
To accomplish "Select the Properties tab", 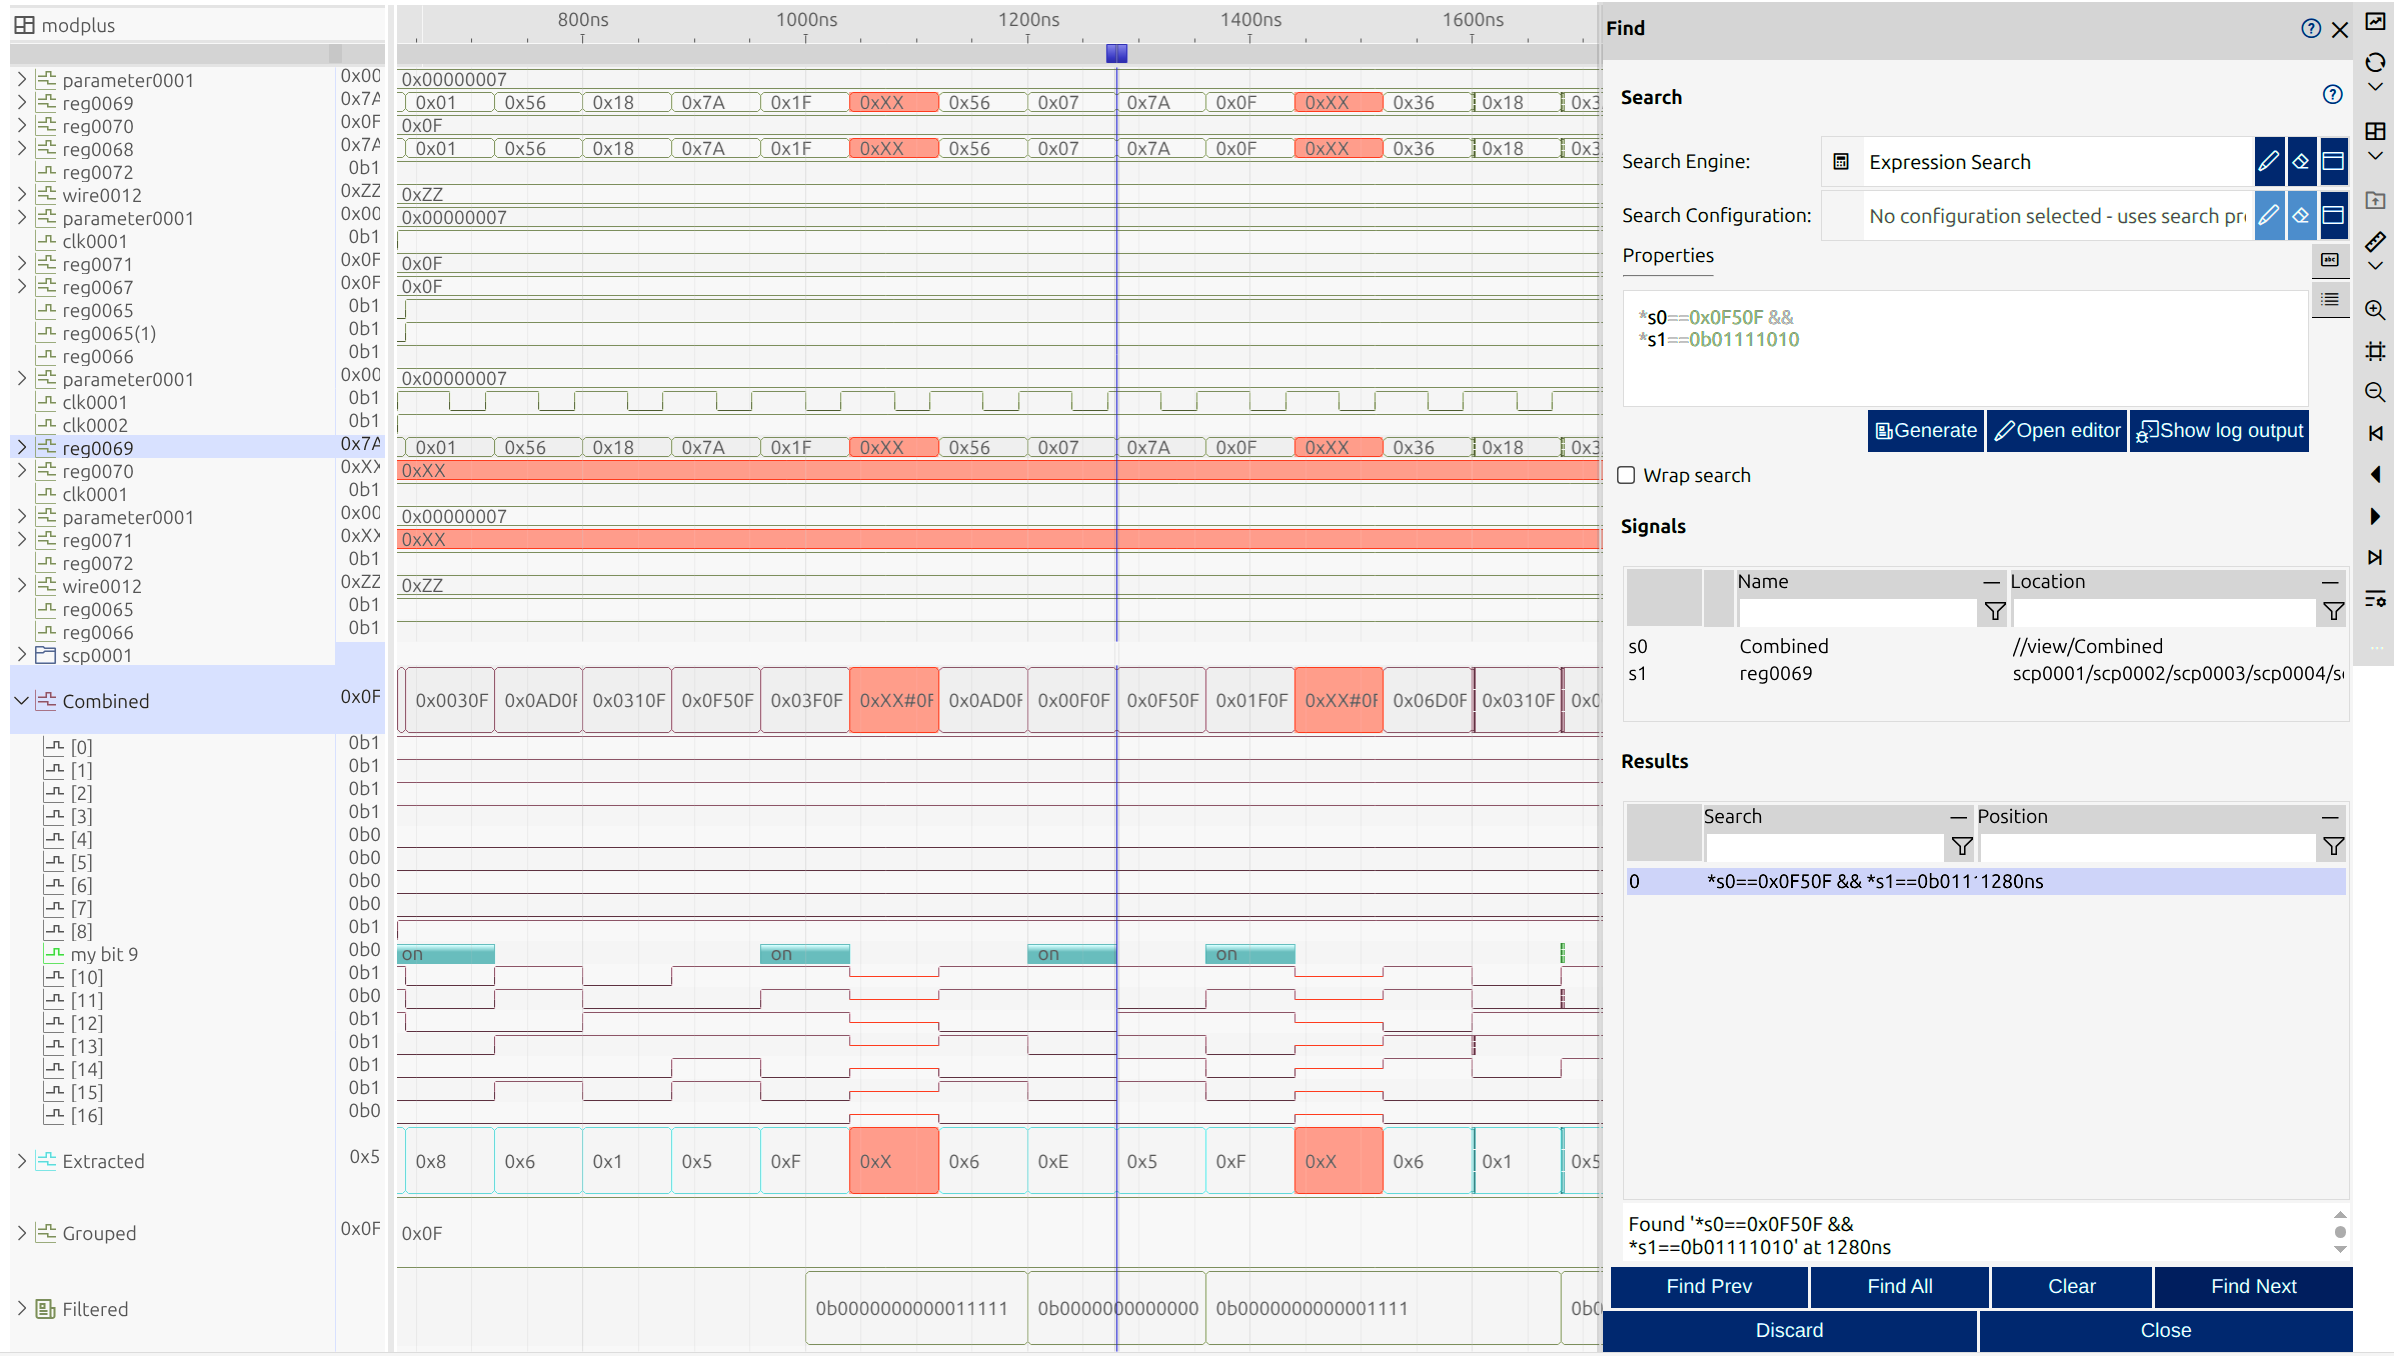I will [1667, 256].
